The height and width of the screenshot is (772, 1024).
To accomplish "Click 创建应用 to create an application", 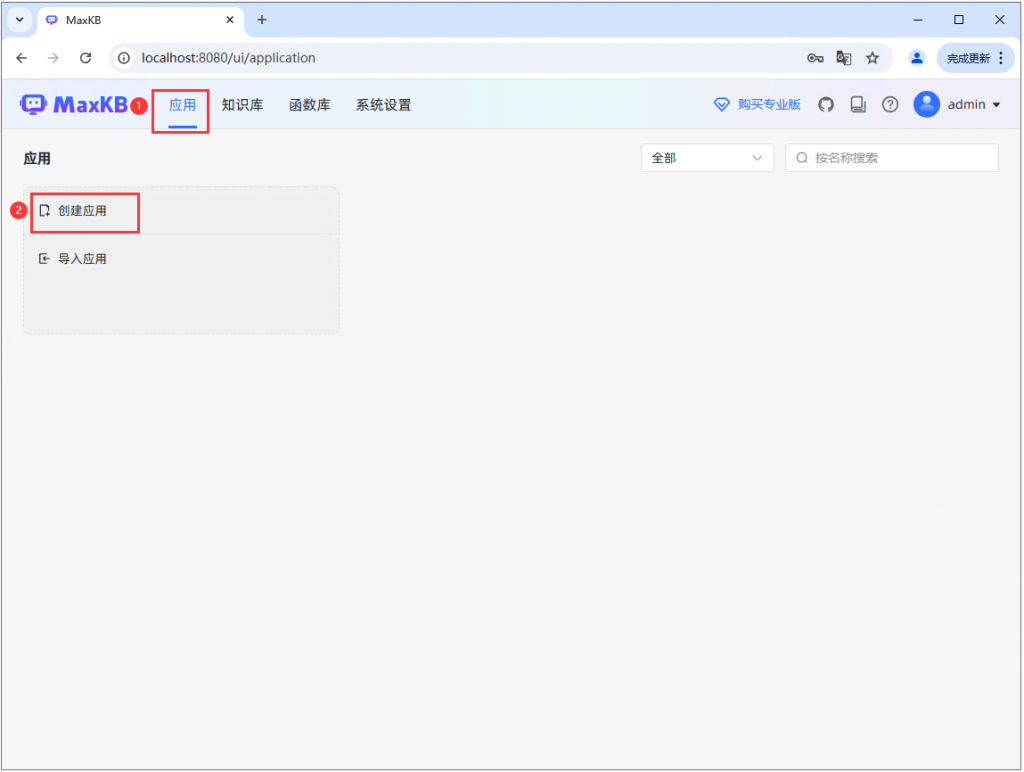I will (82, 211).
